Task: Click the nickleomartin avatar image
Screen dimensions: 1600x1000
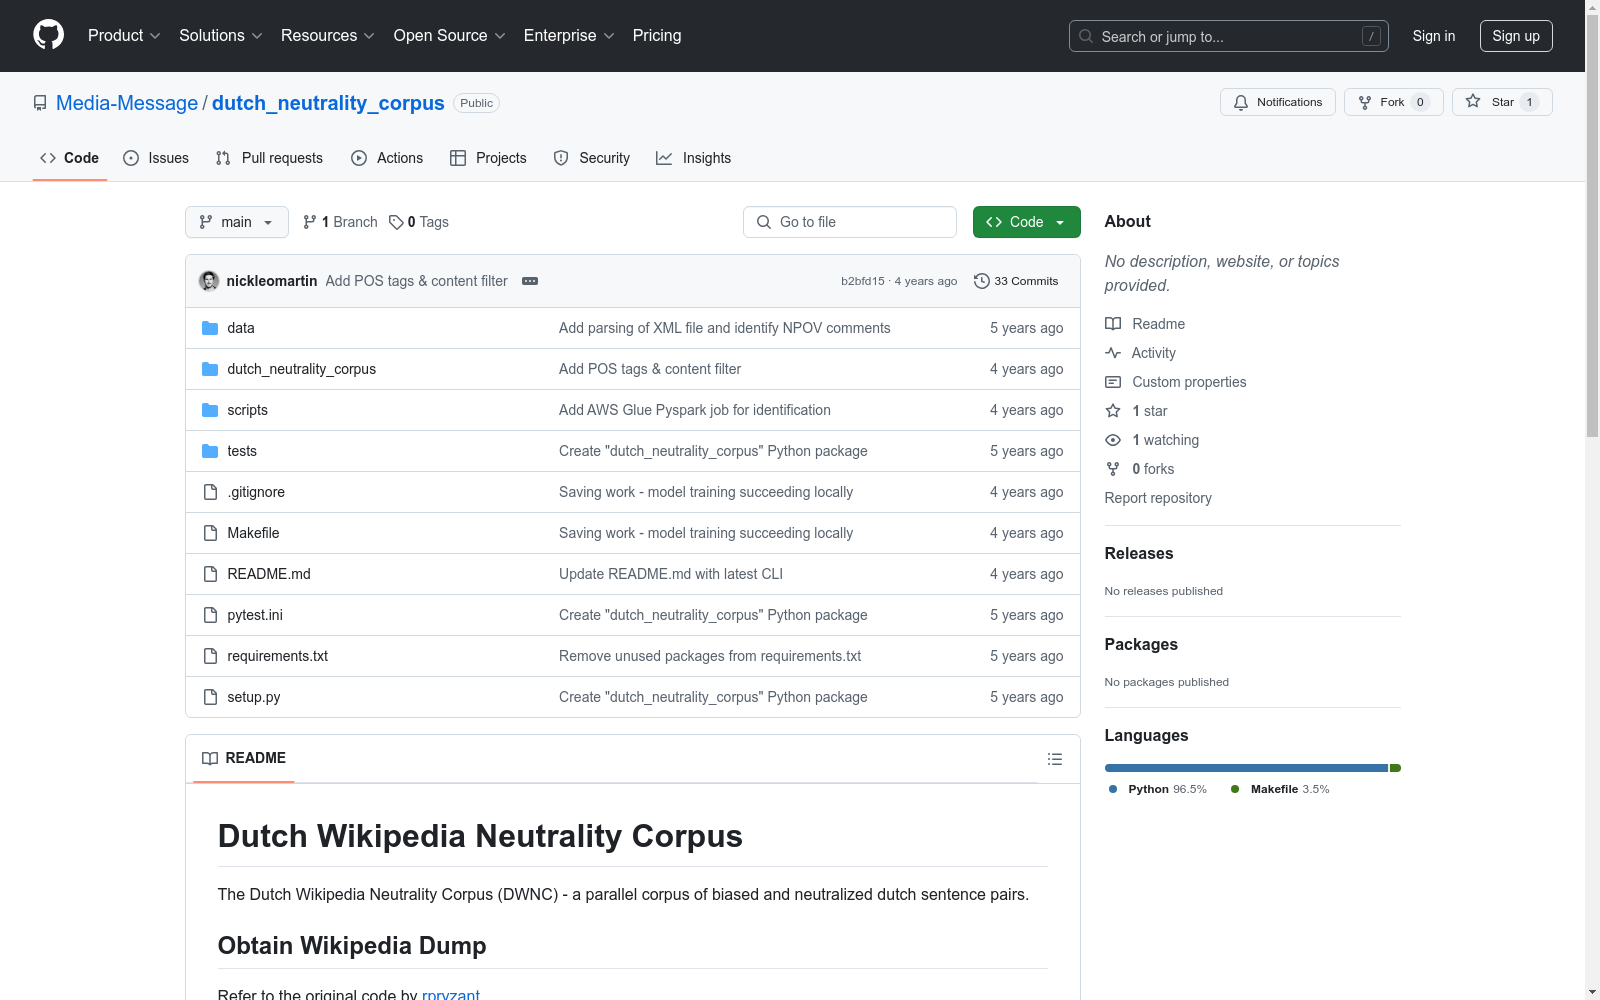Action: click(x=209, y=281)
